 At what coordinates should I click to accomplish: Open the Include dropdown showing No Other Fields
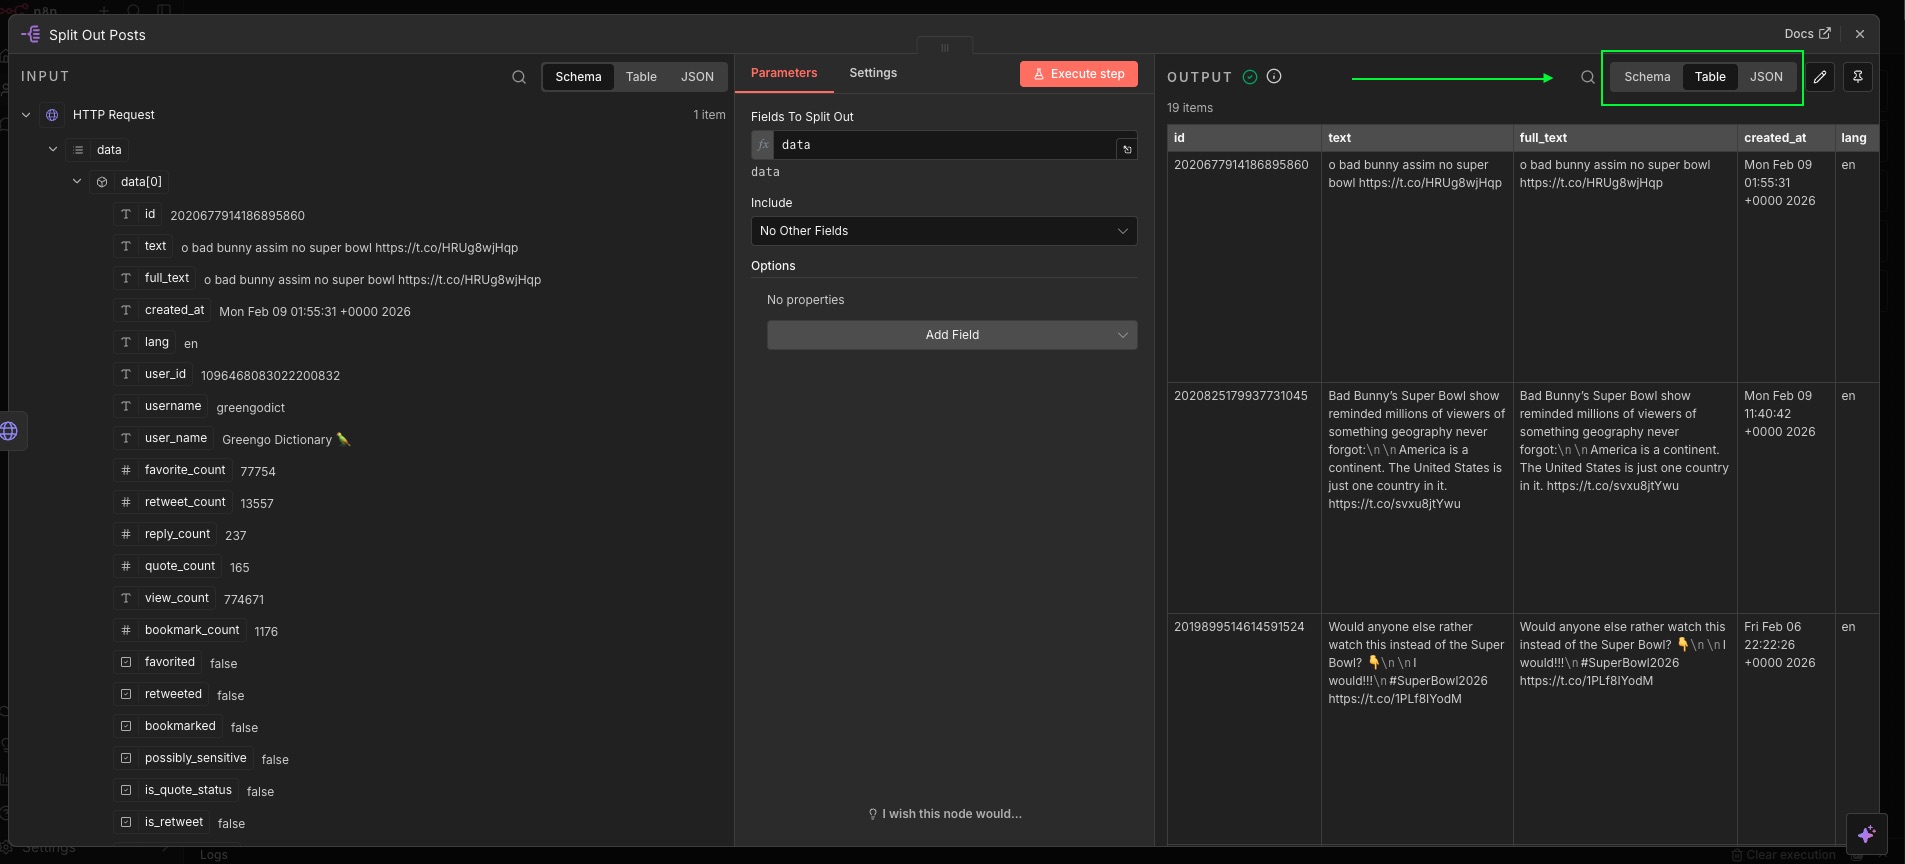[943, 231]
